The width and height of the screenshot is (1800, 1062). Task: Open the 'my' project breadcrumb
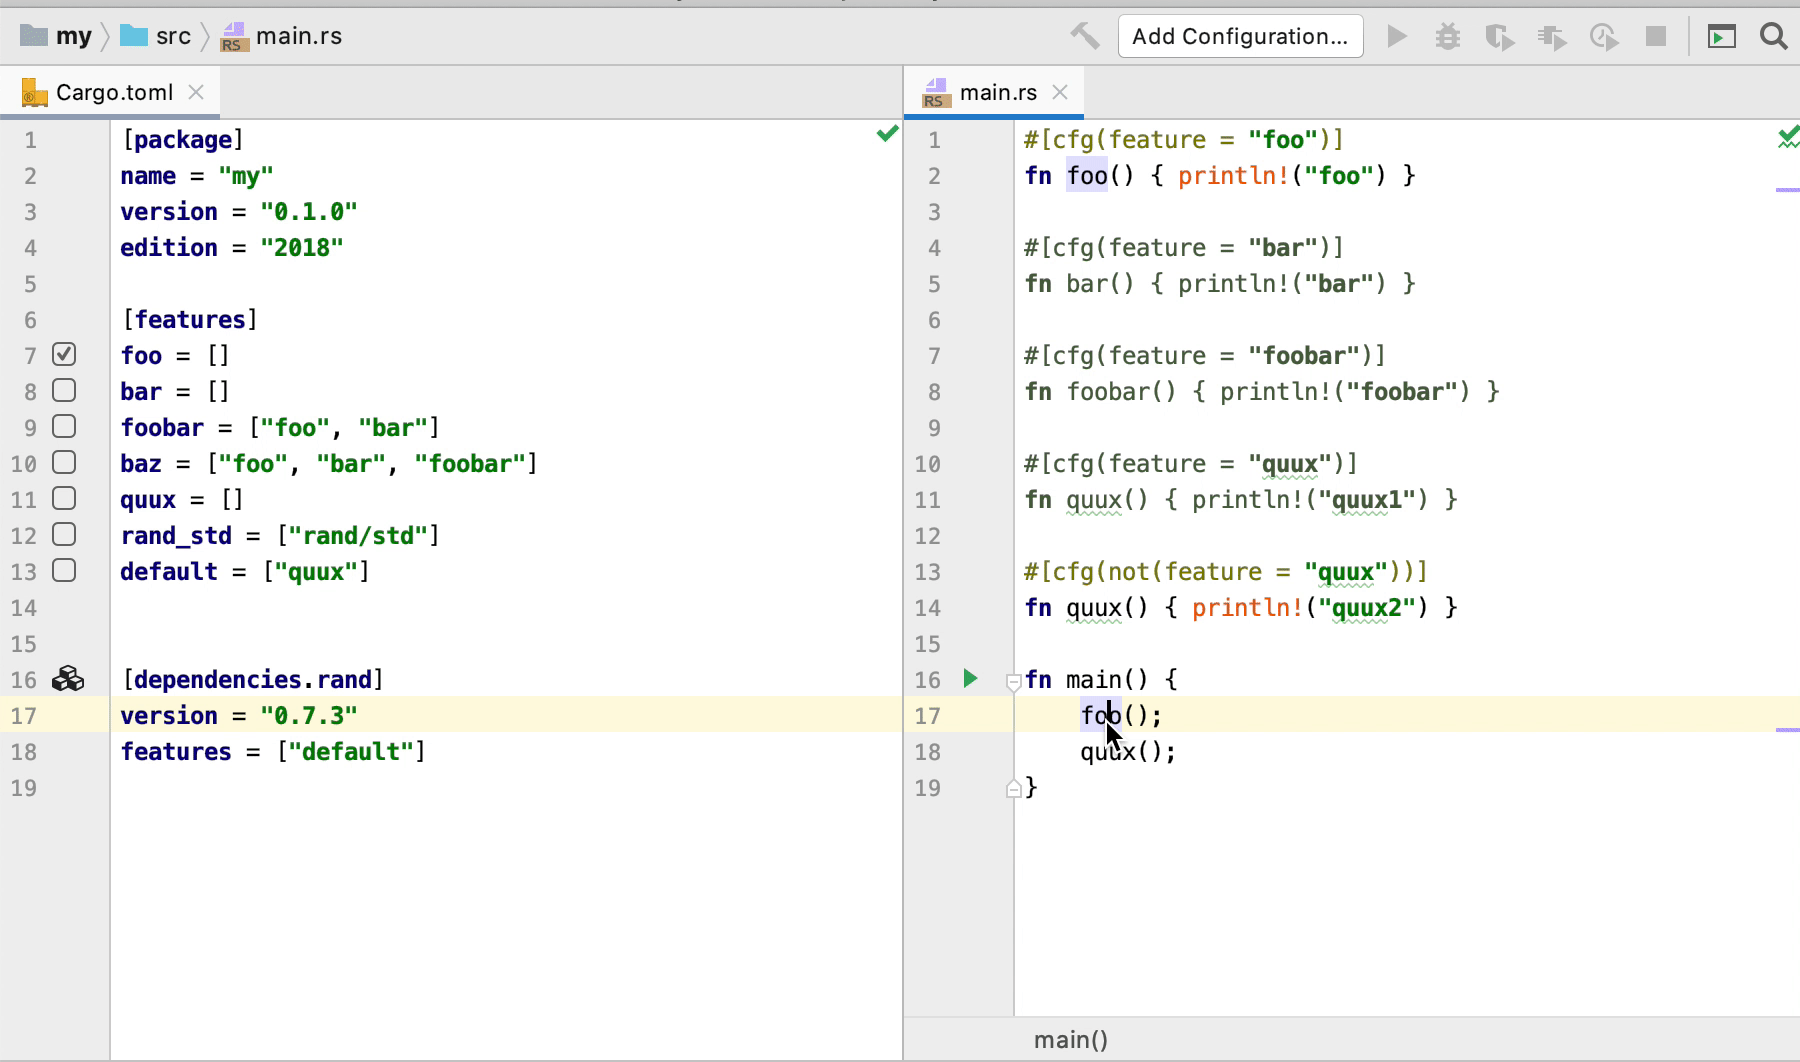[x=56, y=37]
